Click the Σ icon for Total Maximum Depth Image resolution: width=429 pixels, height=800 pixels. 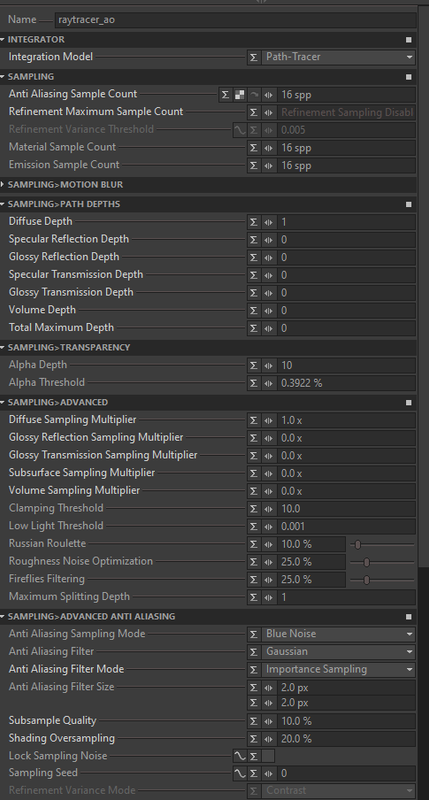point(254,328)
